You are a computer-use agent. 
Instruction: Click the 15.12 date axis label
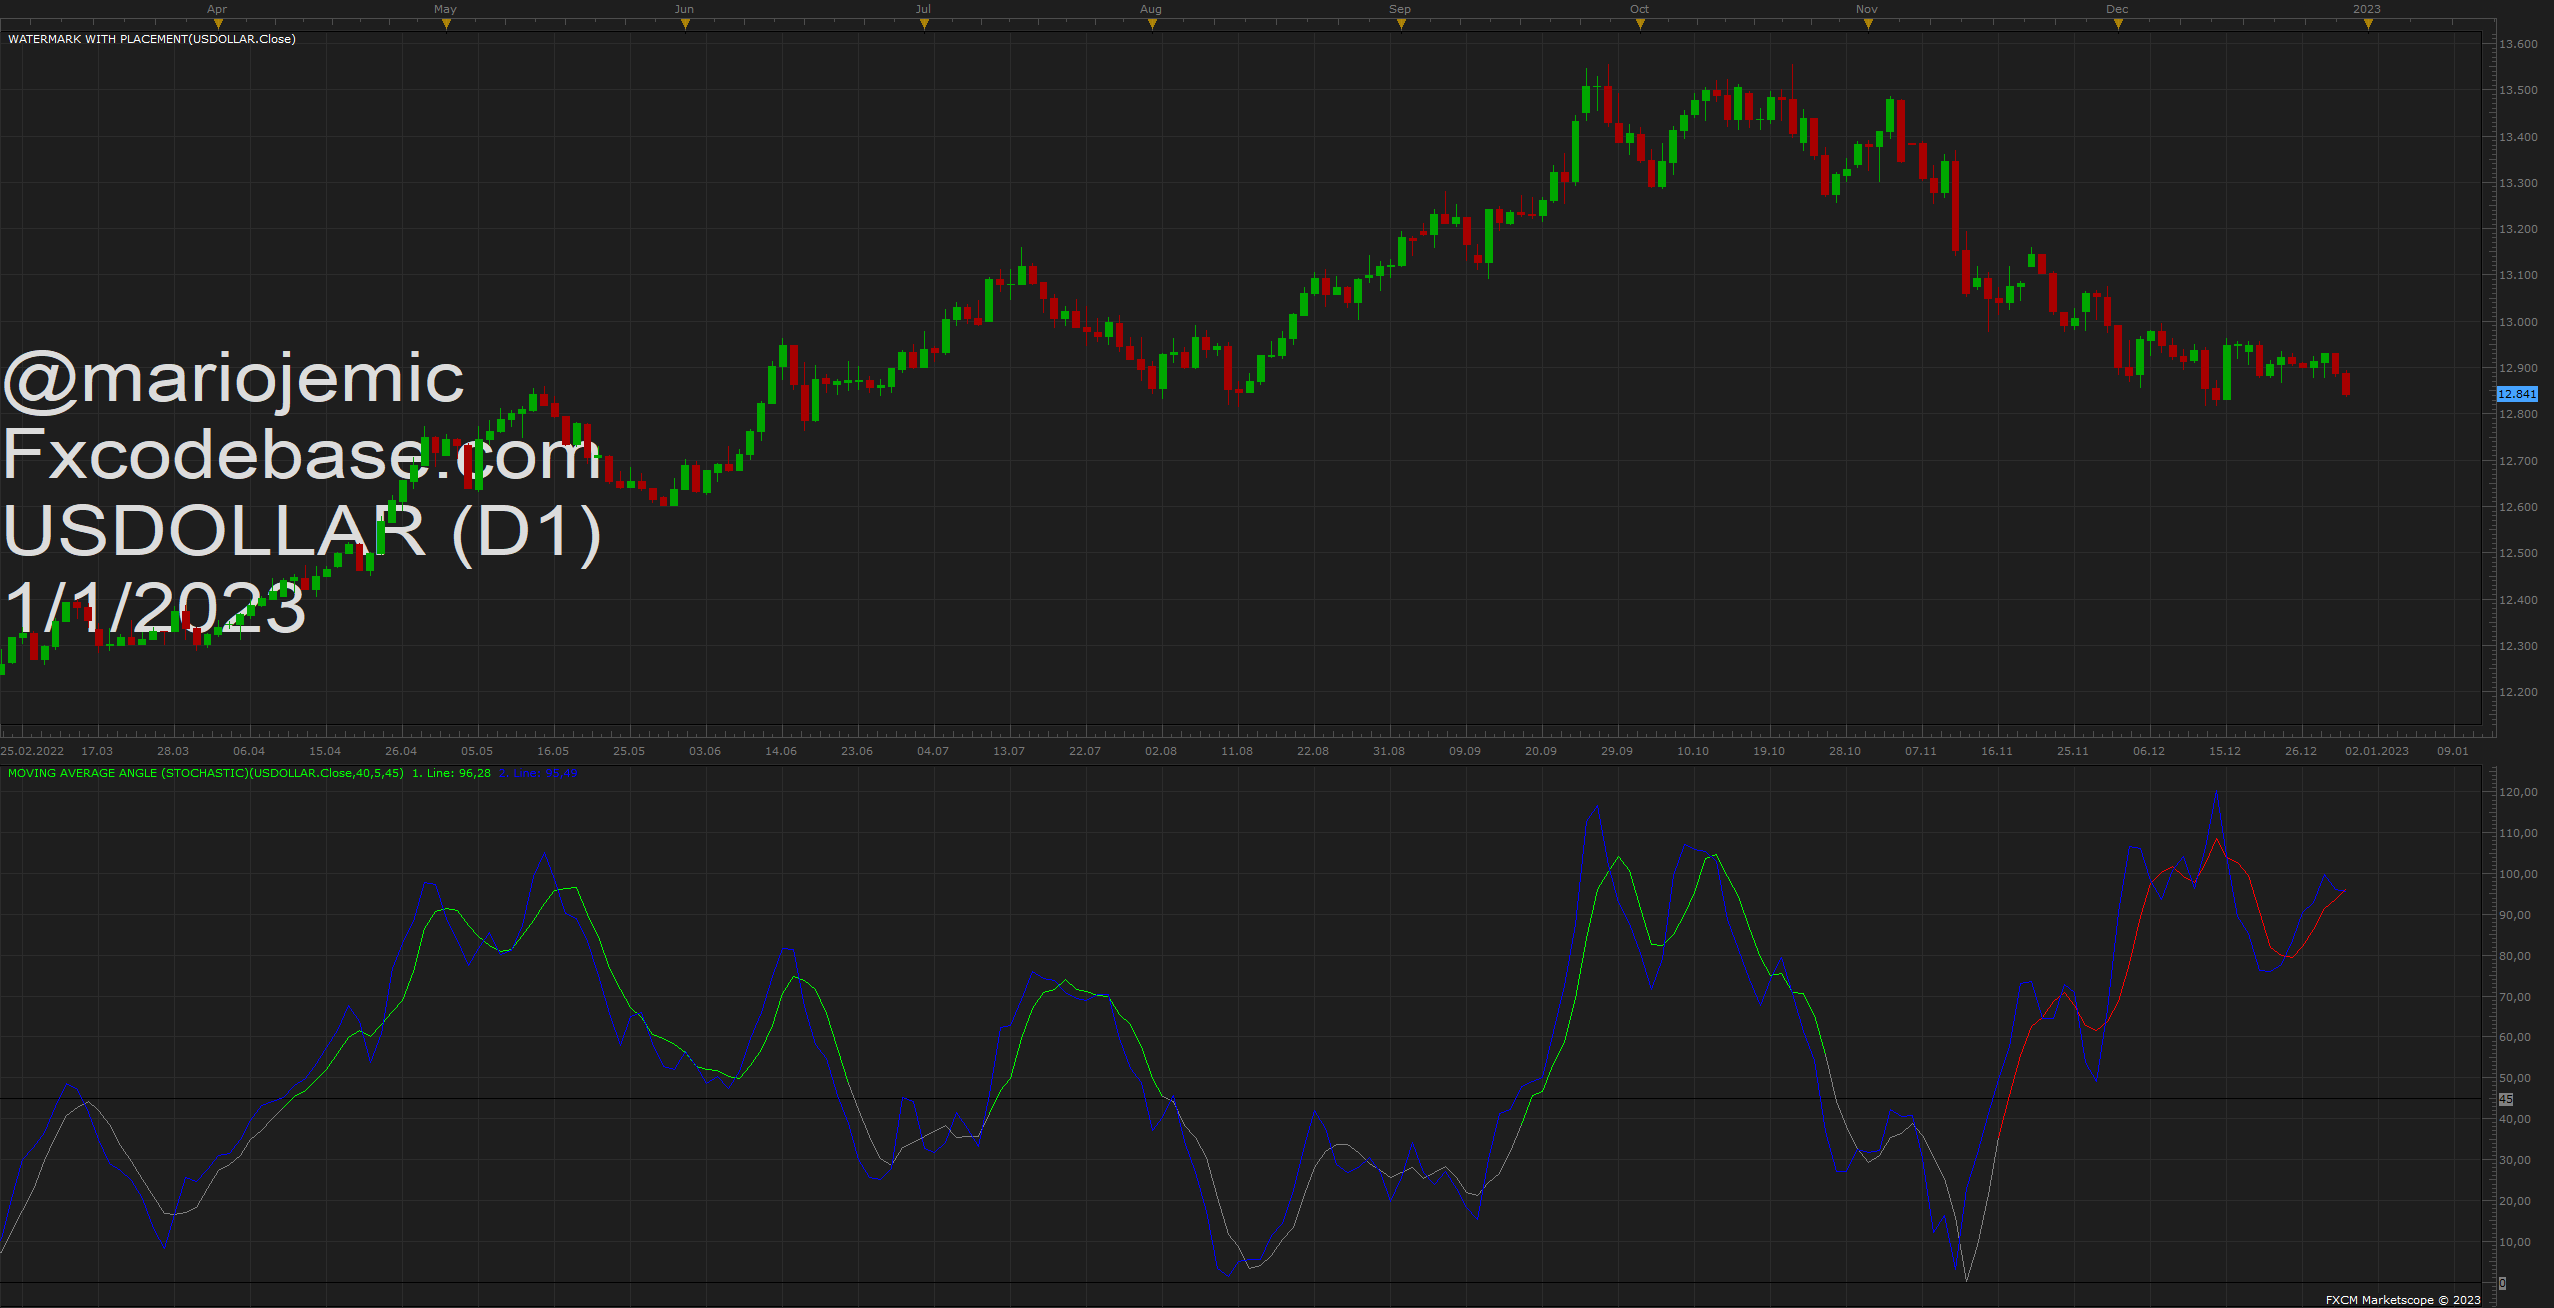pos(2225,751)
